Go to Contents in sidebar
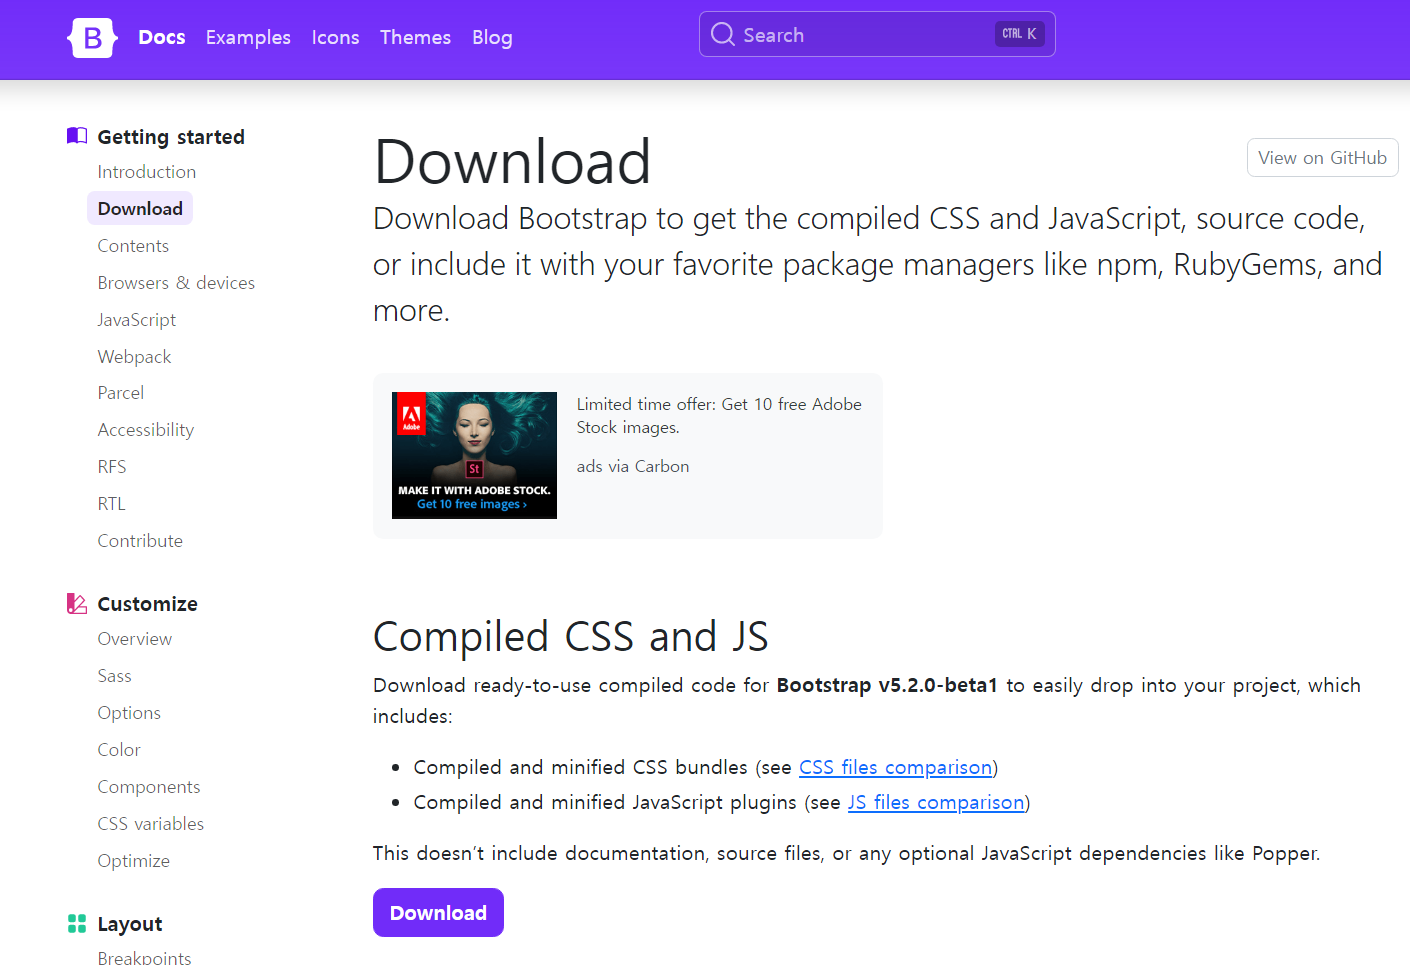This screenshot has height=965, width=1410. click(x=133, y=245)
